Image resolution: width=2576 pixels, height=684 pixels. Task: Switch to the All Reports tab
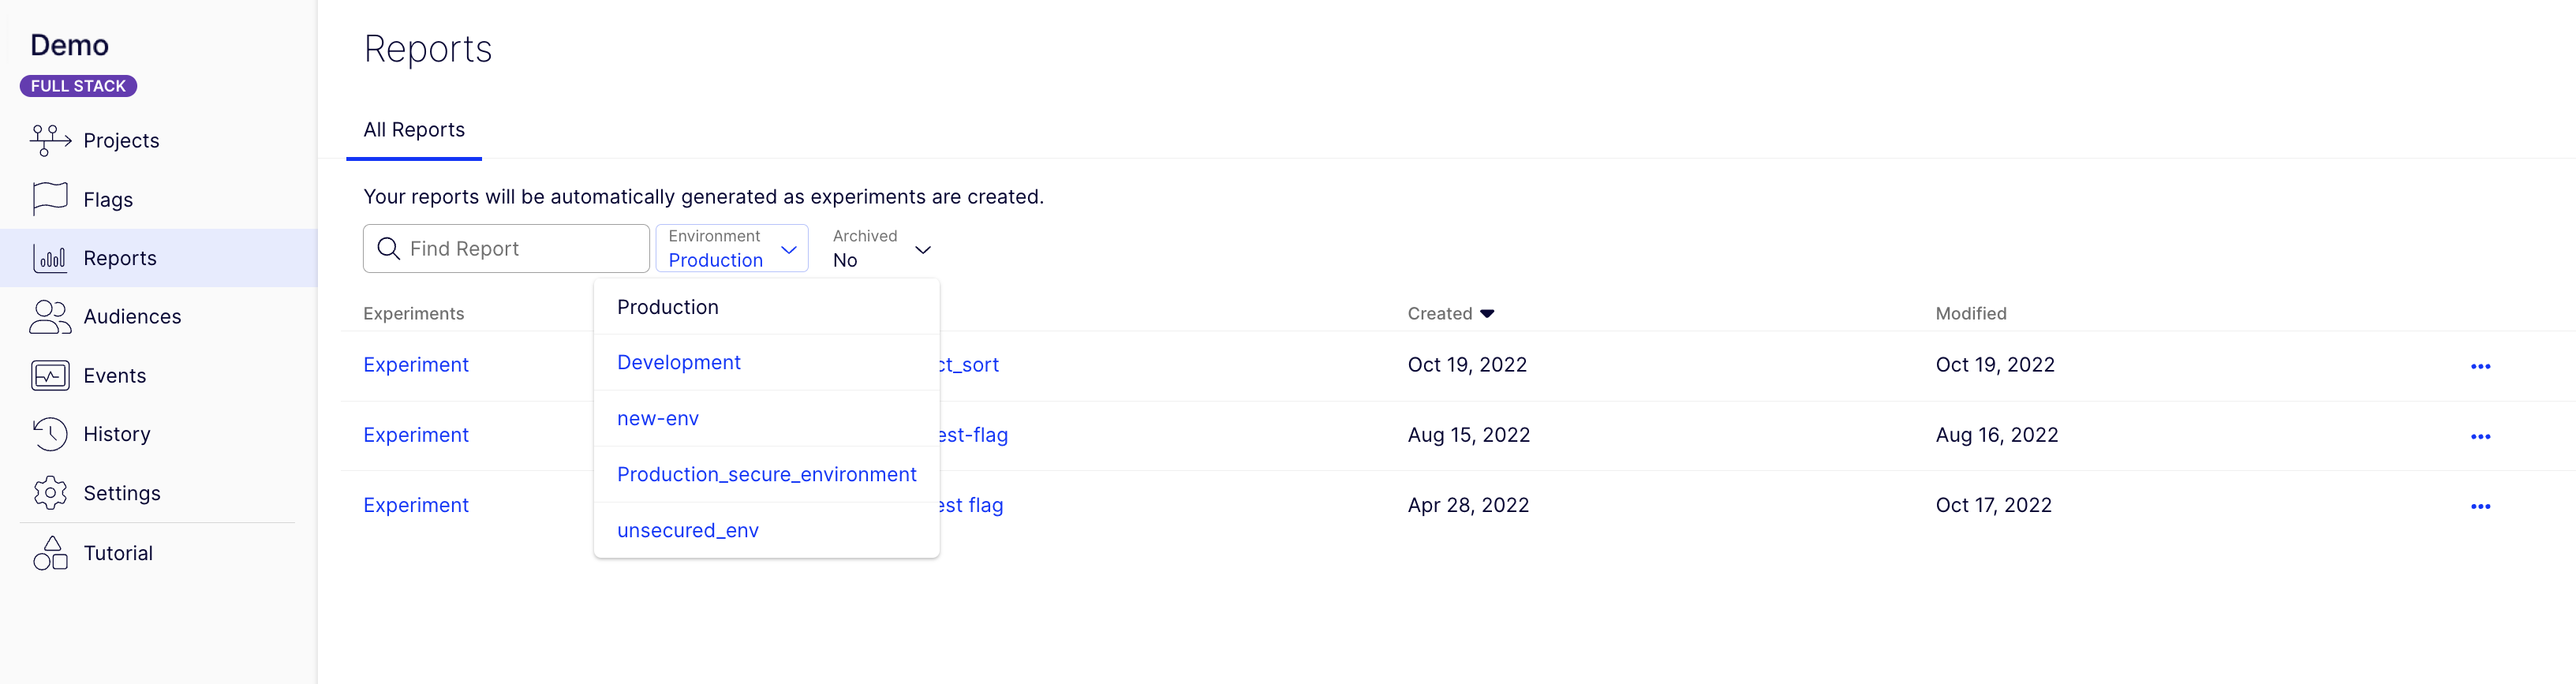(x=414, y=130)
